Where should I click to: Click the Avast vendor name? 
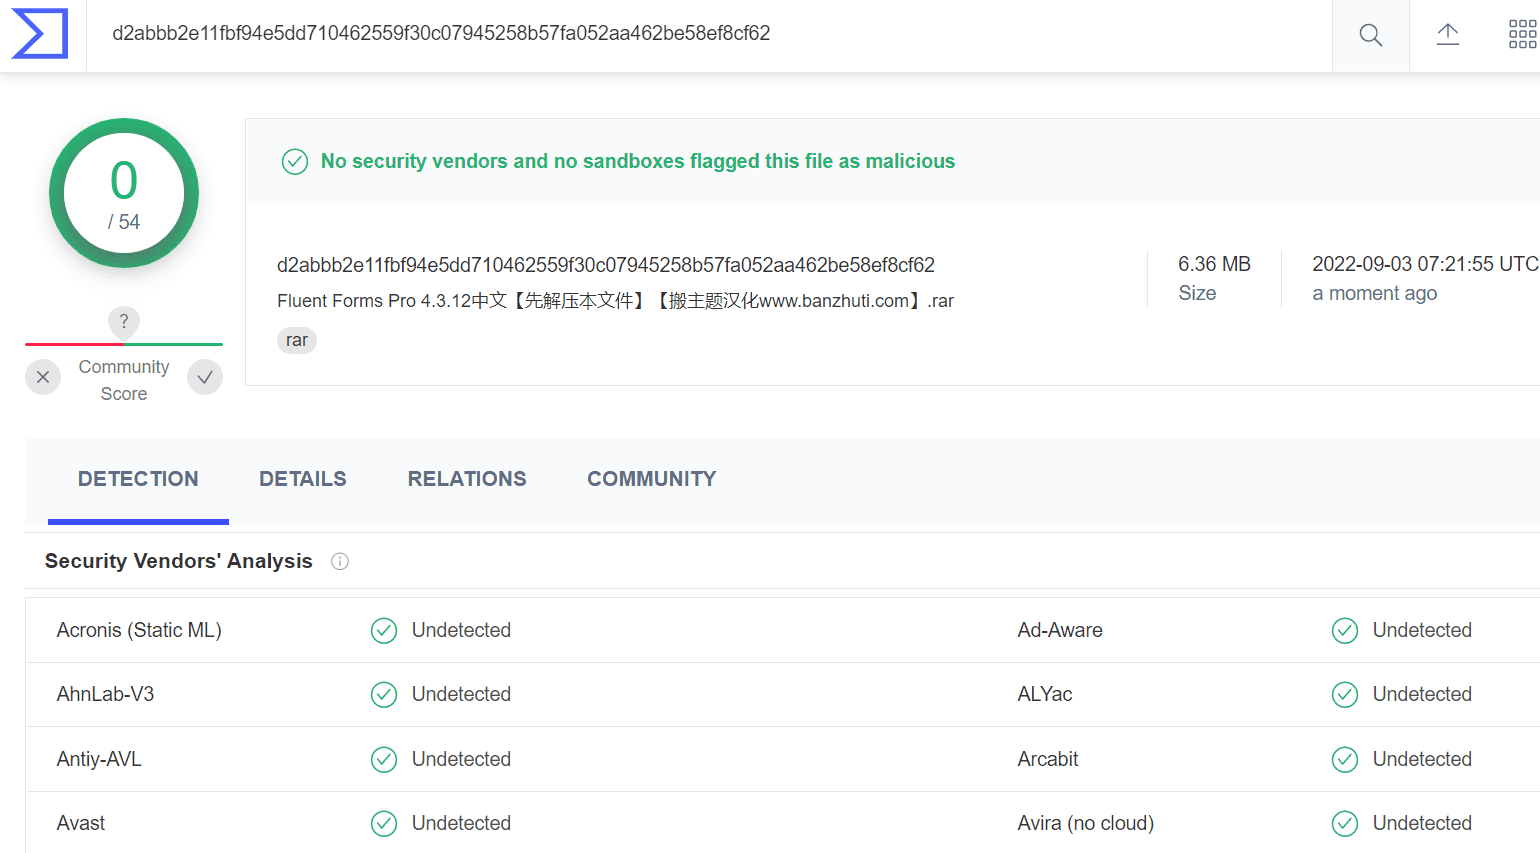point(81,823)
